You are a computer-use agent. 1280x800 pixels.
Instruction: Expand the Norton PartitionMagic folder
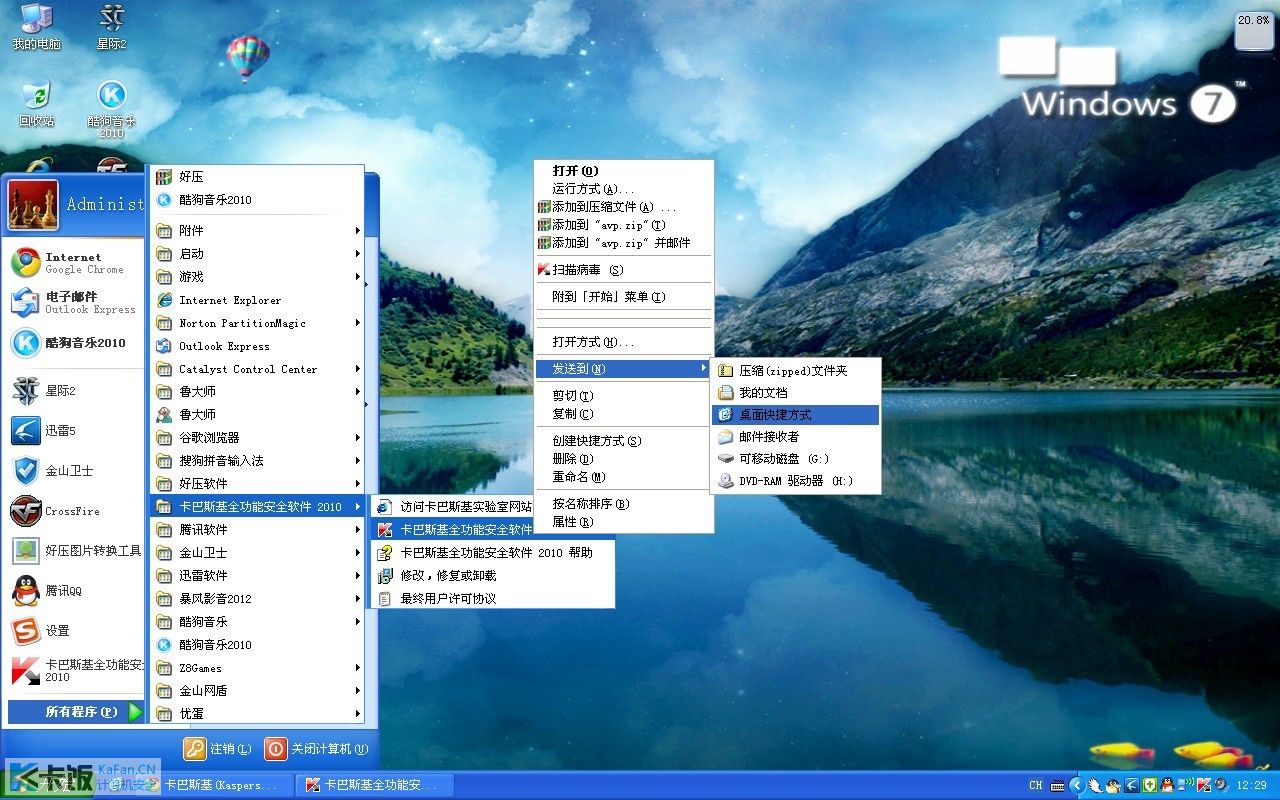257,323
